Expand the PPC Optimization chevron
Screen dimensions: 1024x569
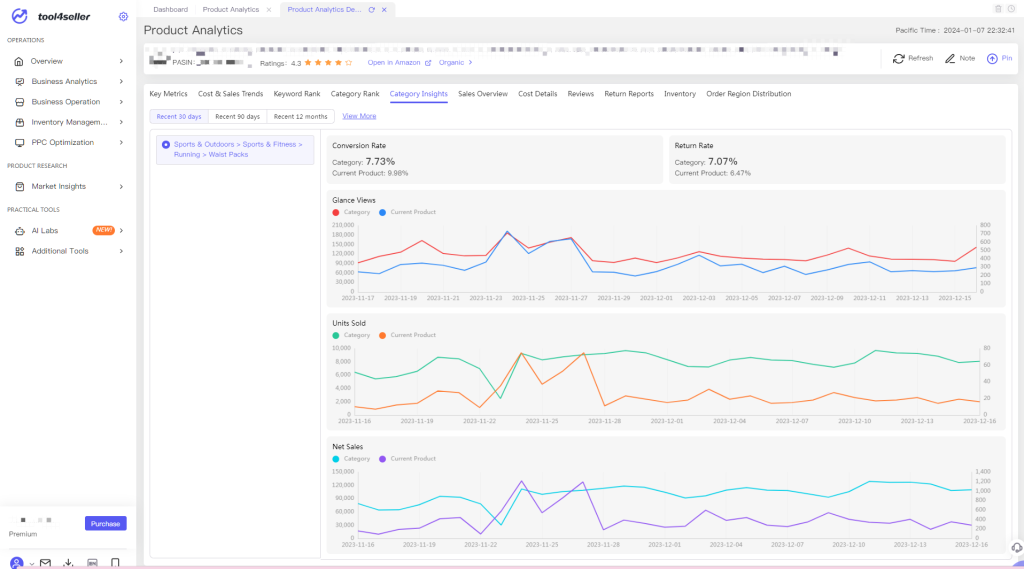[x=121, y=142]
